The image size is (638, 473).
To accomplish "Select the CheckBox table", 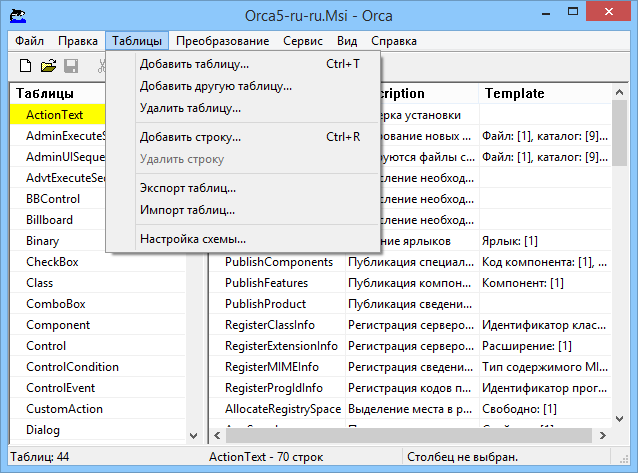I will (x=98, y=262).
